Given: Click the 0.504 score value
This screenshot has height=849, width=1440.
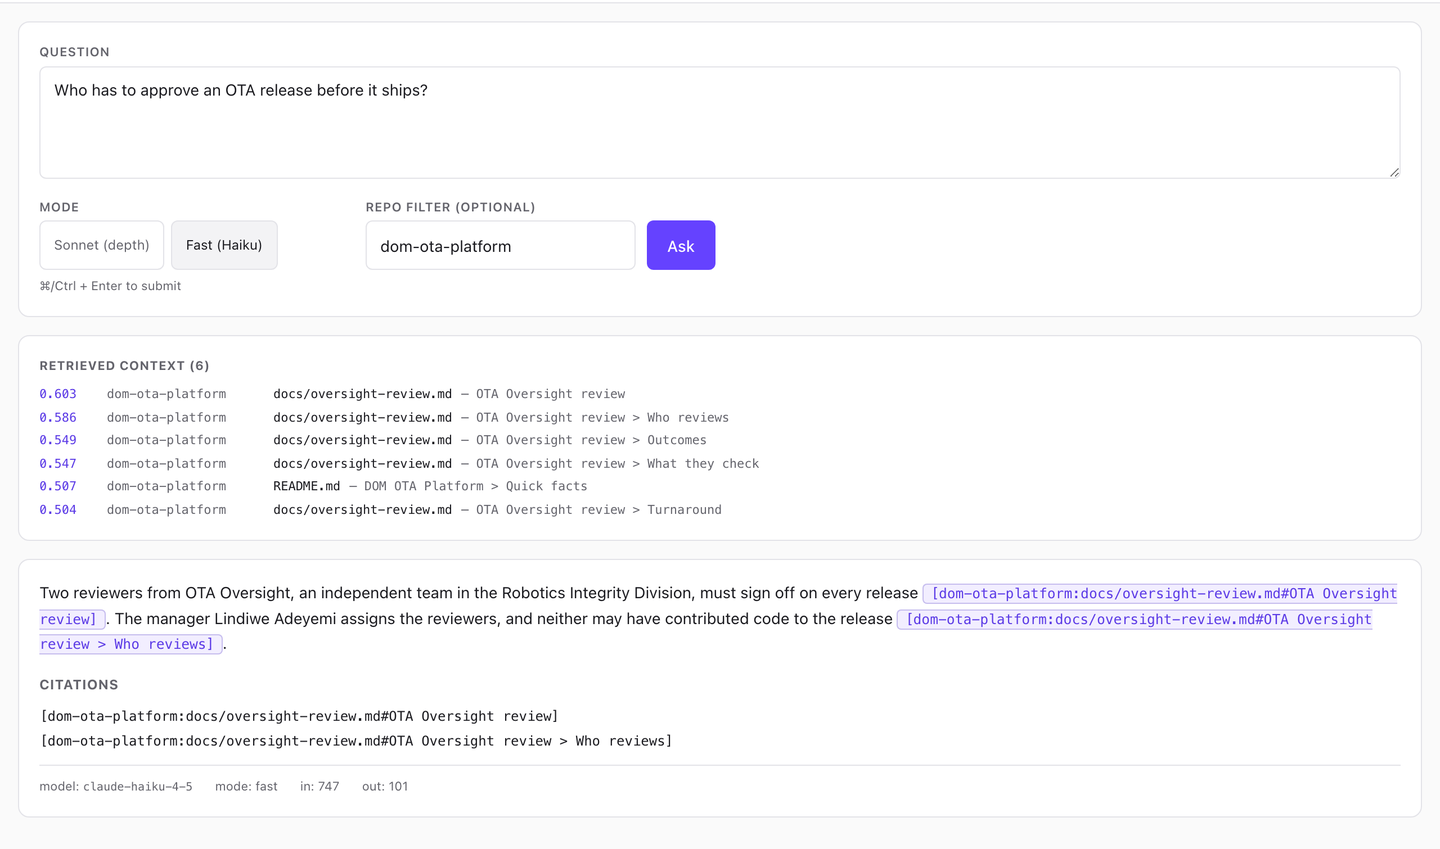Looking at the screenshot, I should (58, 509).
